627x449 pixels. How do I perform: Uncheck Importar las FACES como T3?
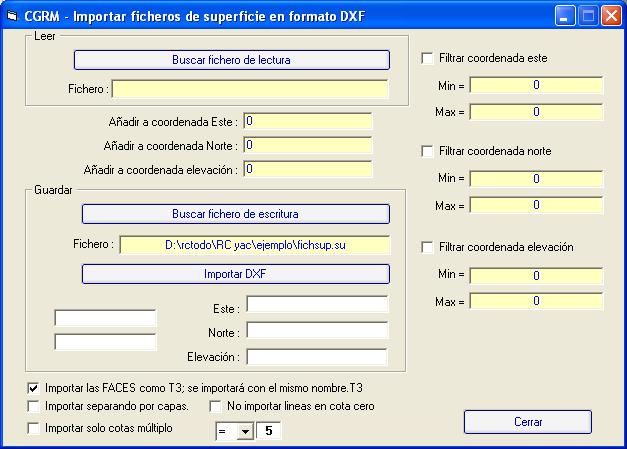(34, 388)
